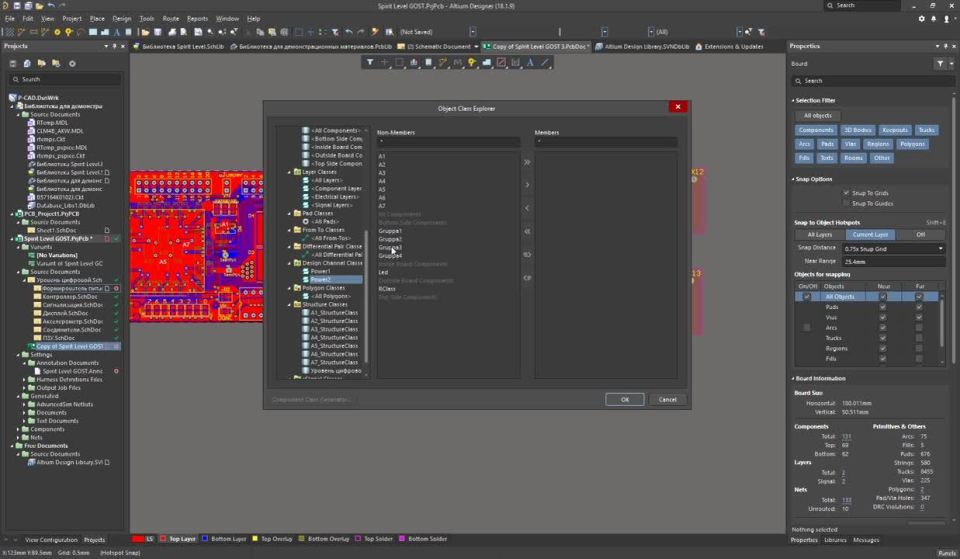
Task: Click the notifications bell icon at top right
Action: [934, 19]
